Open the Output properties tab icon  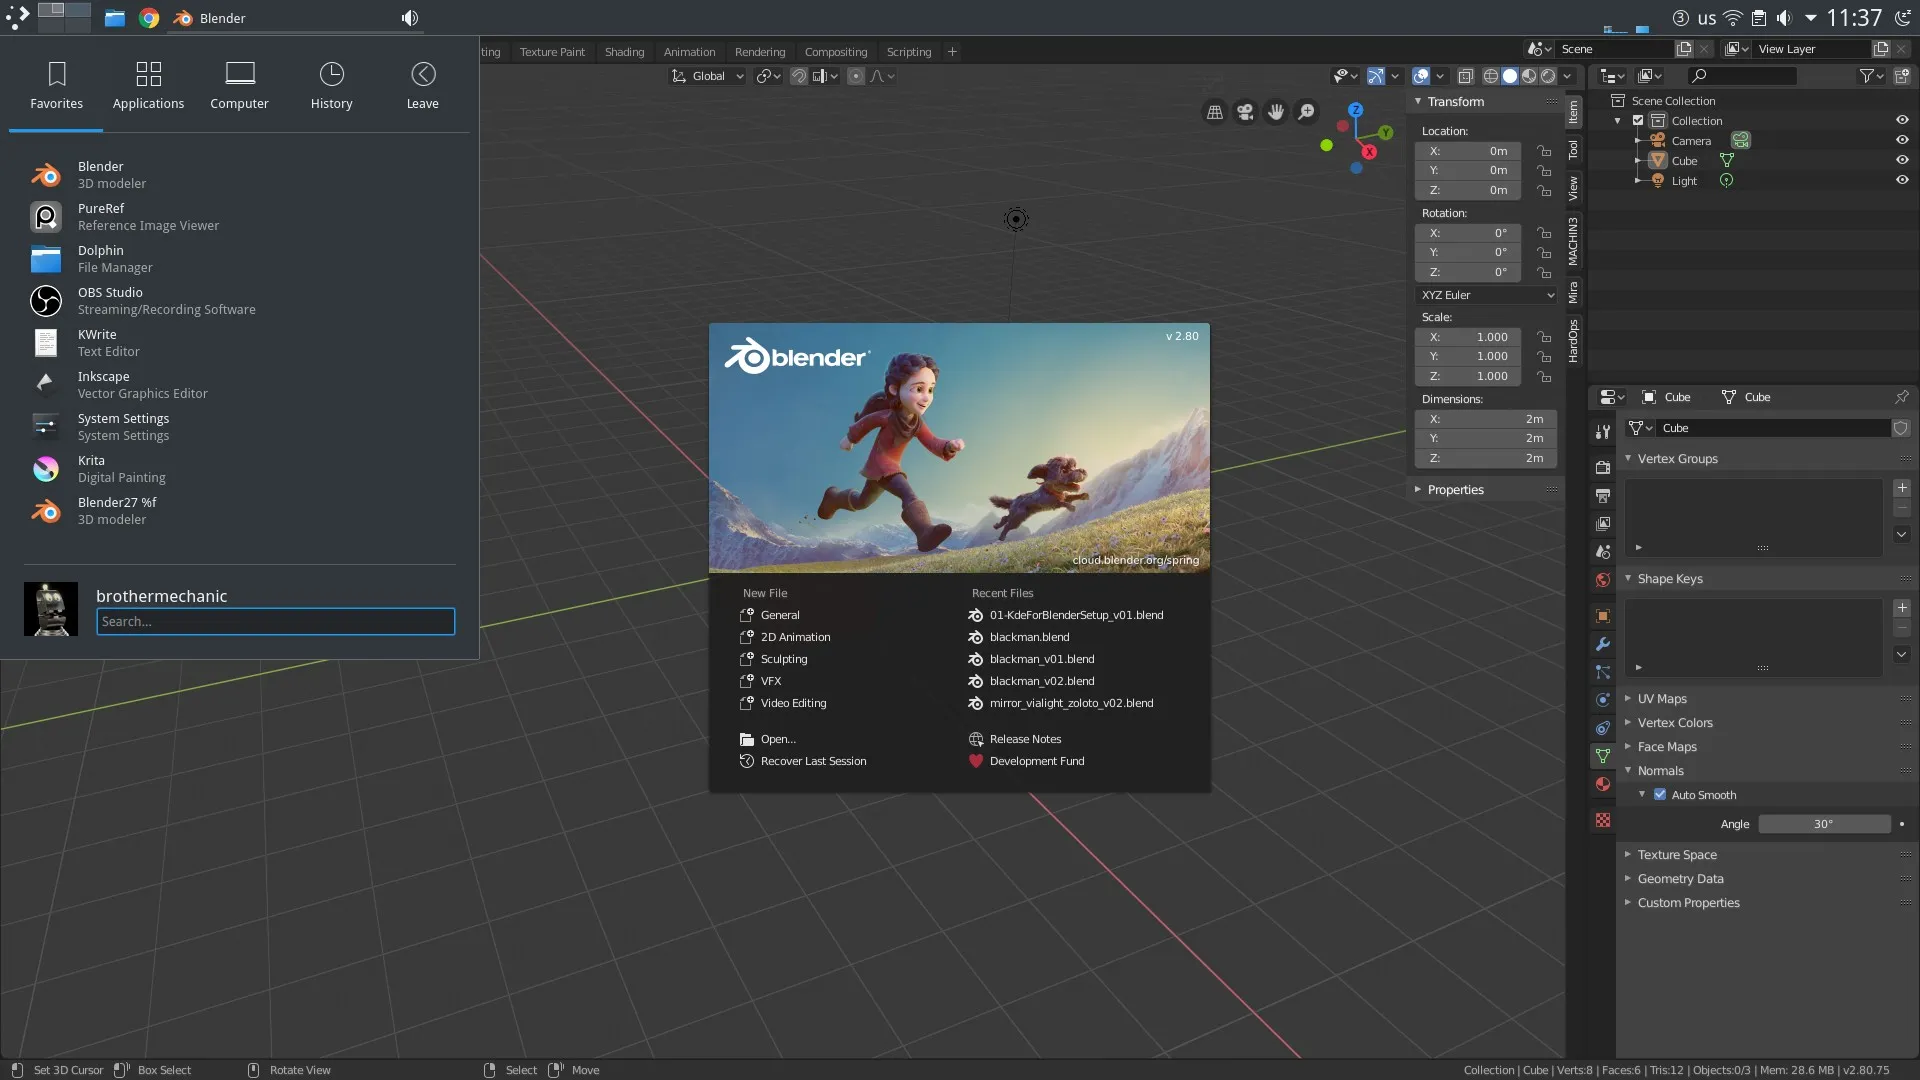pyautogui.click(x=1603, y=495)
